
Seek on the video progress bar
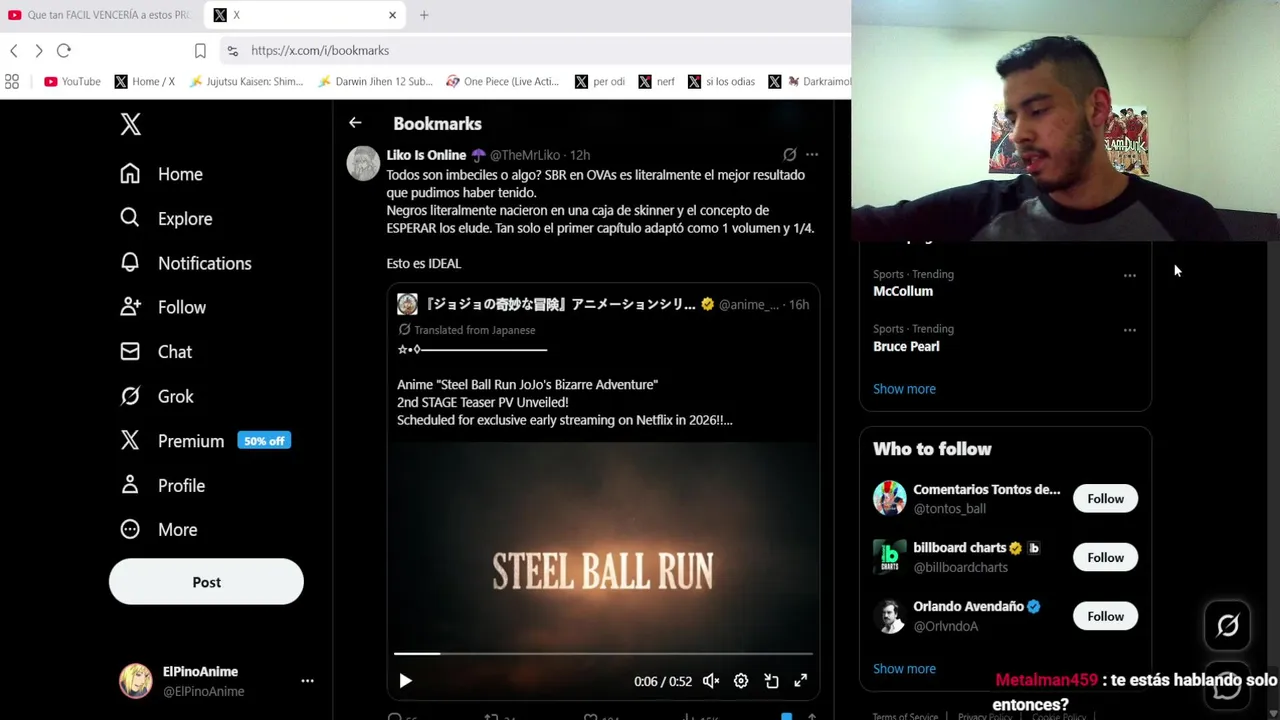(603, 654)
